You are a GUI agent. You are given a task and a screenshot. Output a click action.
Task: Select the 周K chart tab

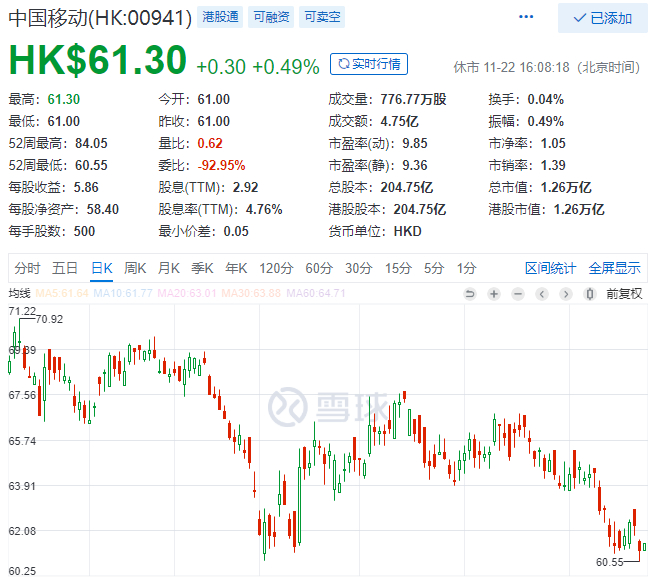[135, 268]
